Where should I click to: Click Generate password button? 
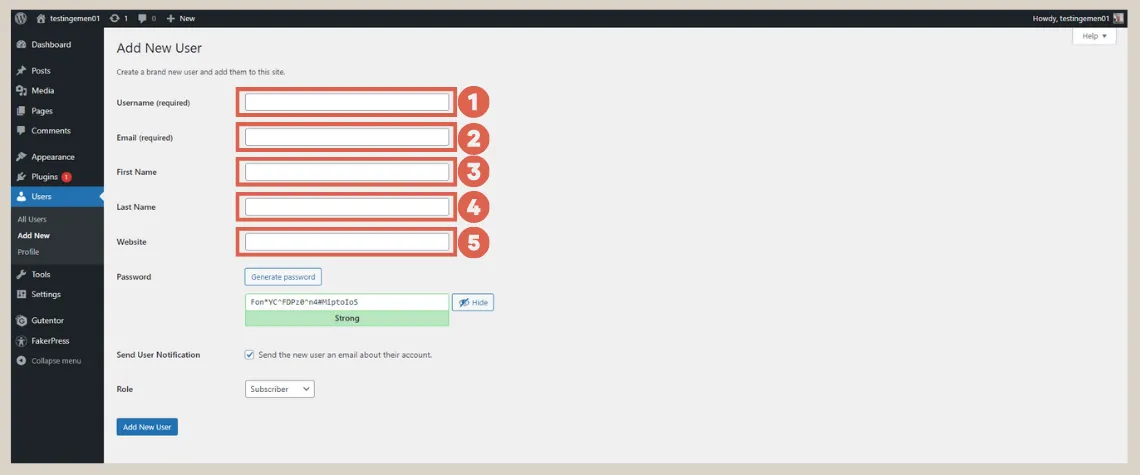coord(283,277)
